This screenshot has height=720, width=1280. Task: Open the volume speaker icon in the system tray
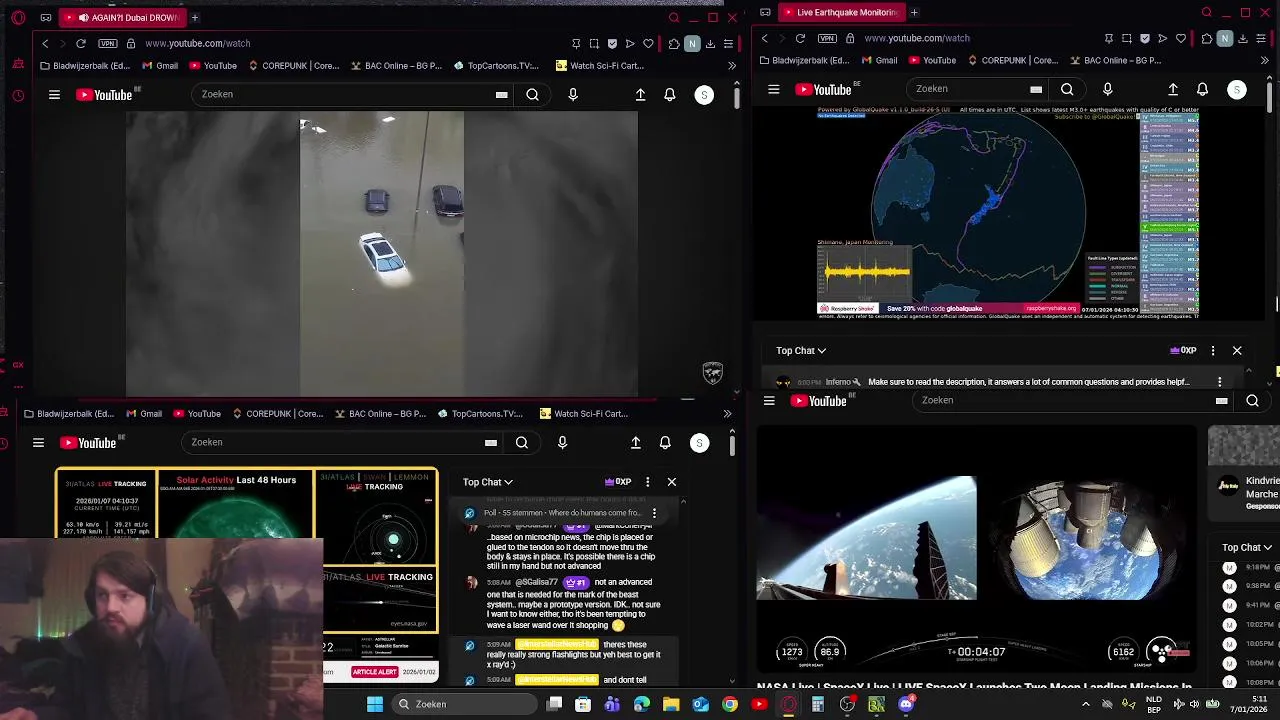(1194, 705)
